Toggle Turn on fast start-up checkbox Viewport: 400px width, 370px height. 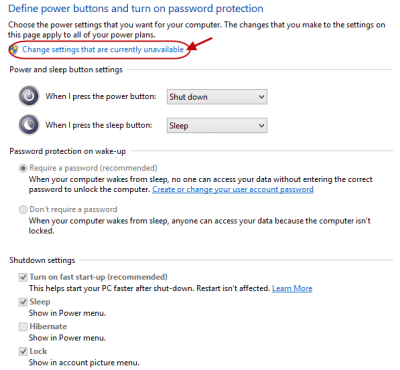click(23, 277)
